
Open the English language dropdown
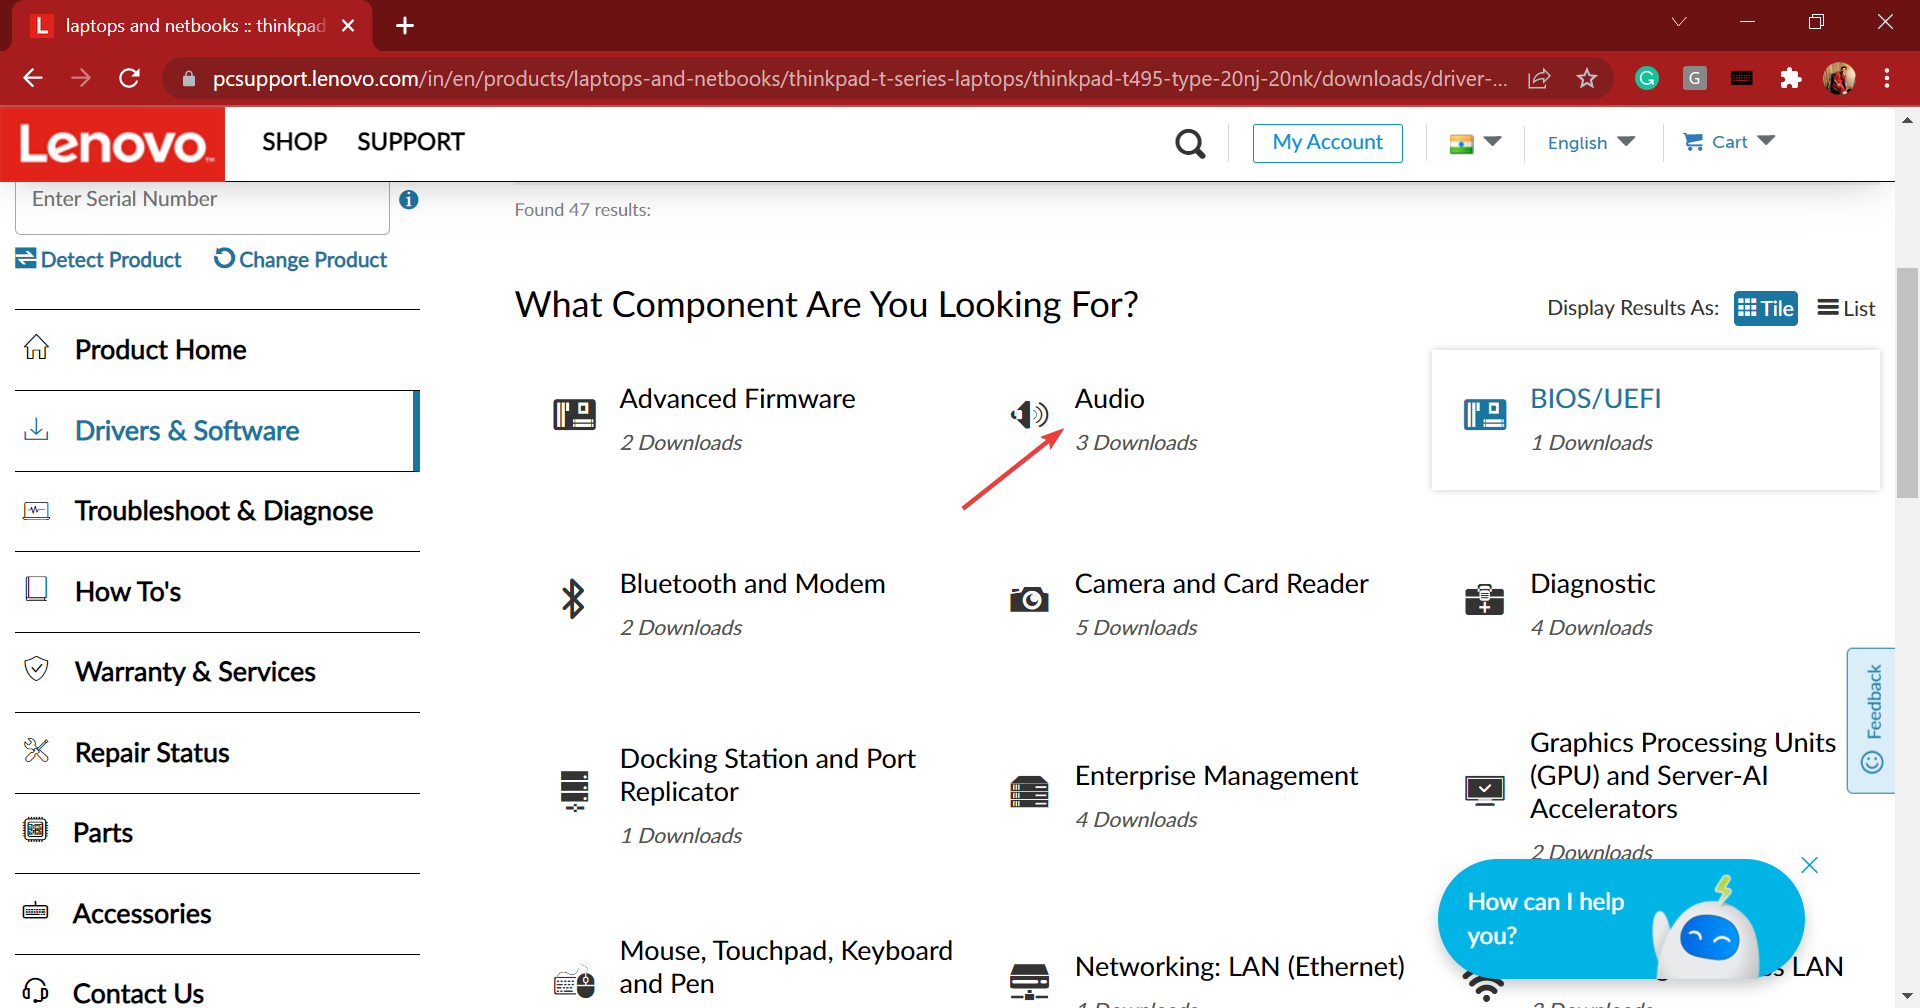pos(1591,143)
